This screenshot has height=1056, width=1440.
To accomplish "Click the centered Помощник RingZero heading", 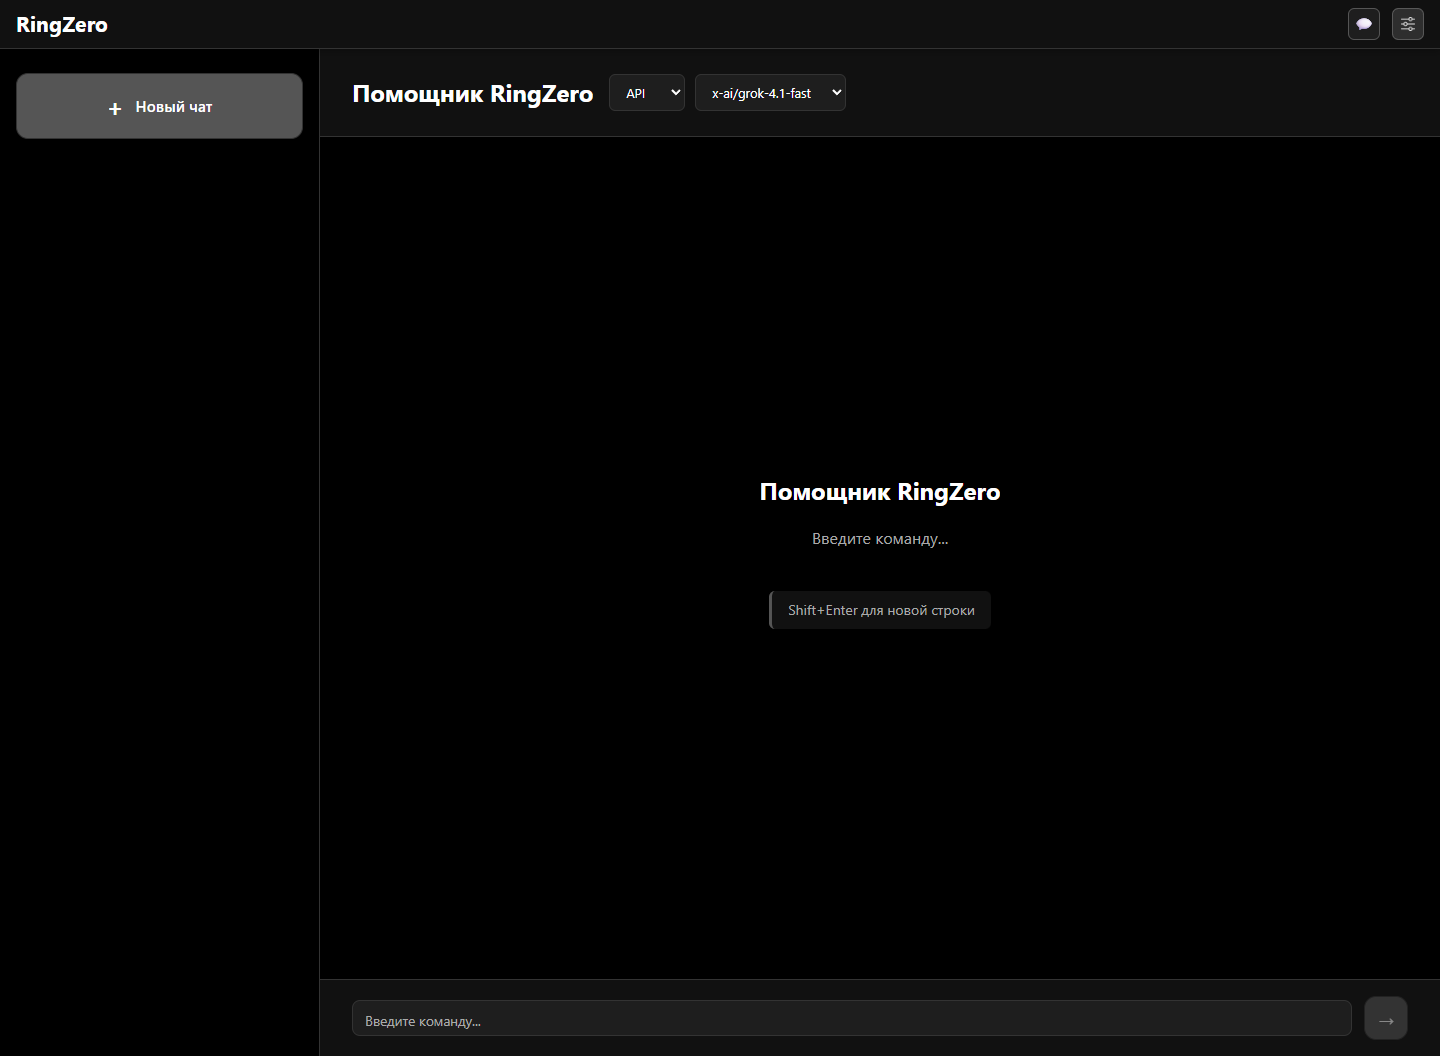I will click(879, 492).
